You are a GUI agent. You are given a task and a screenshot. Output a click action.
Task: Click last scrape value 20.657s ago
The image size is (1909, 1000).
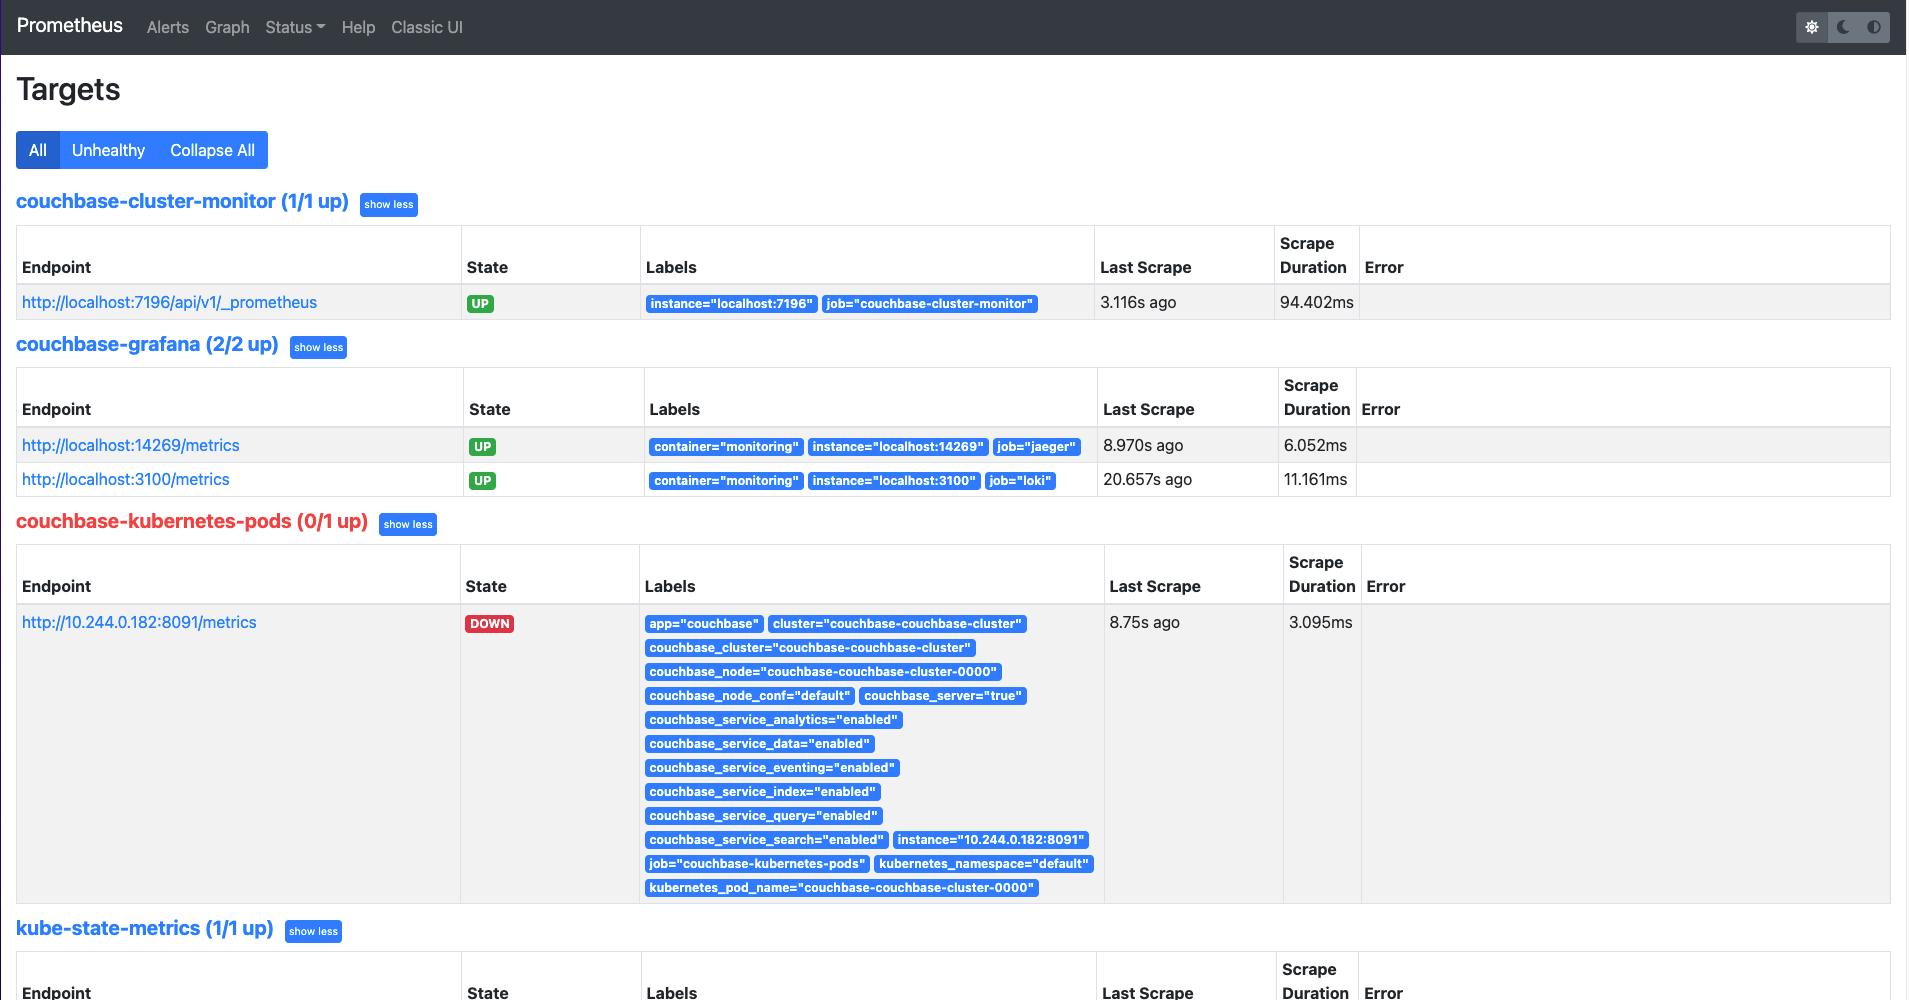pyautogui.click(x=1147, y=479)
